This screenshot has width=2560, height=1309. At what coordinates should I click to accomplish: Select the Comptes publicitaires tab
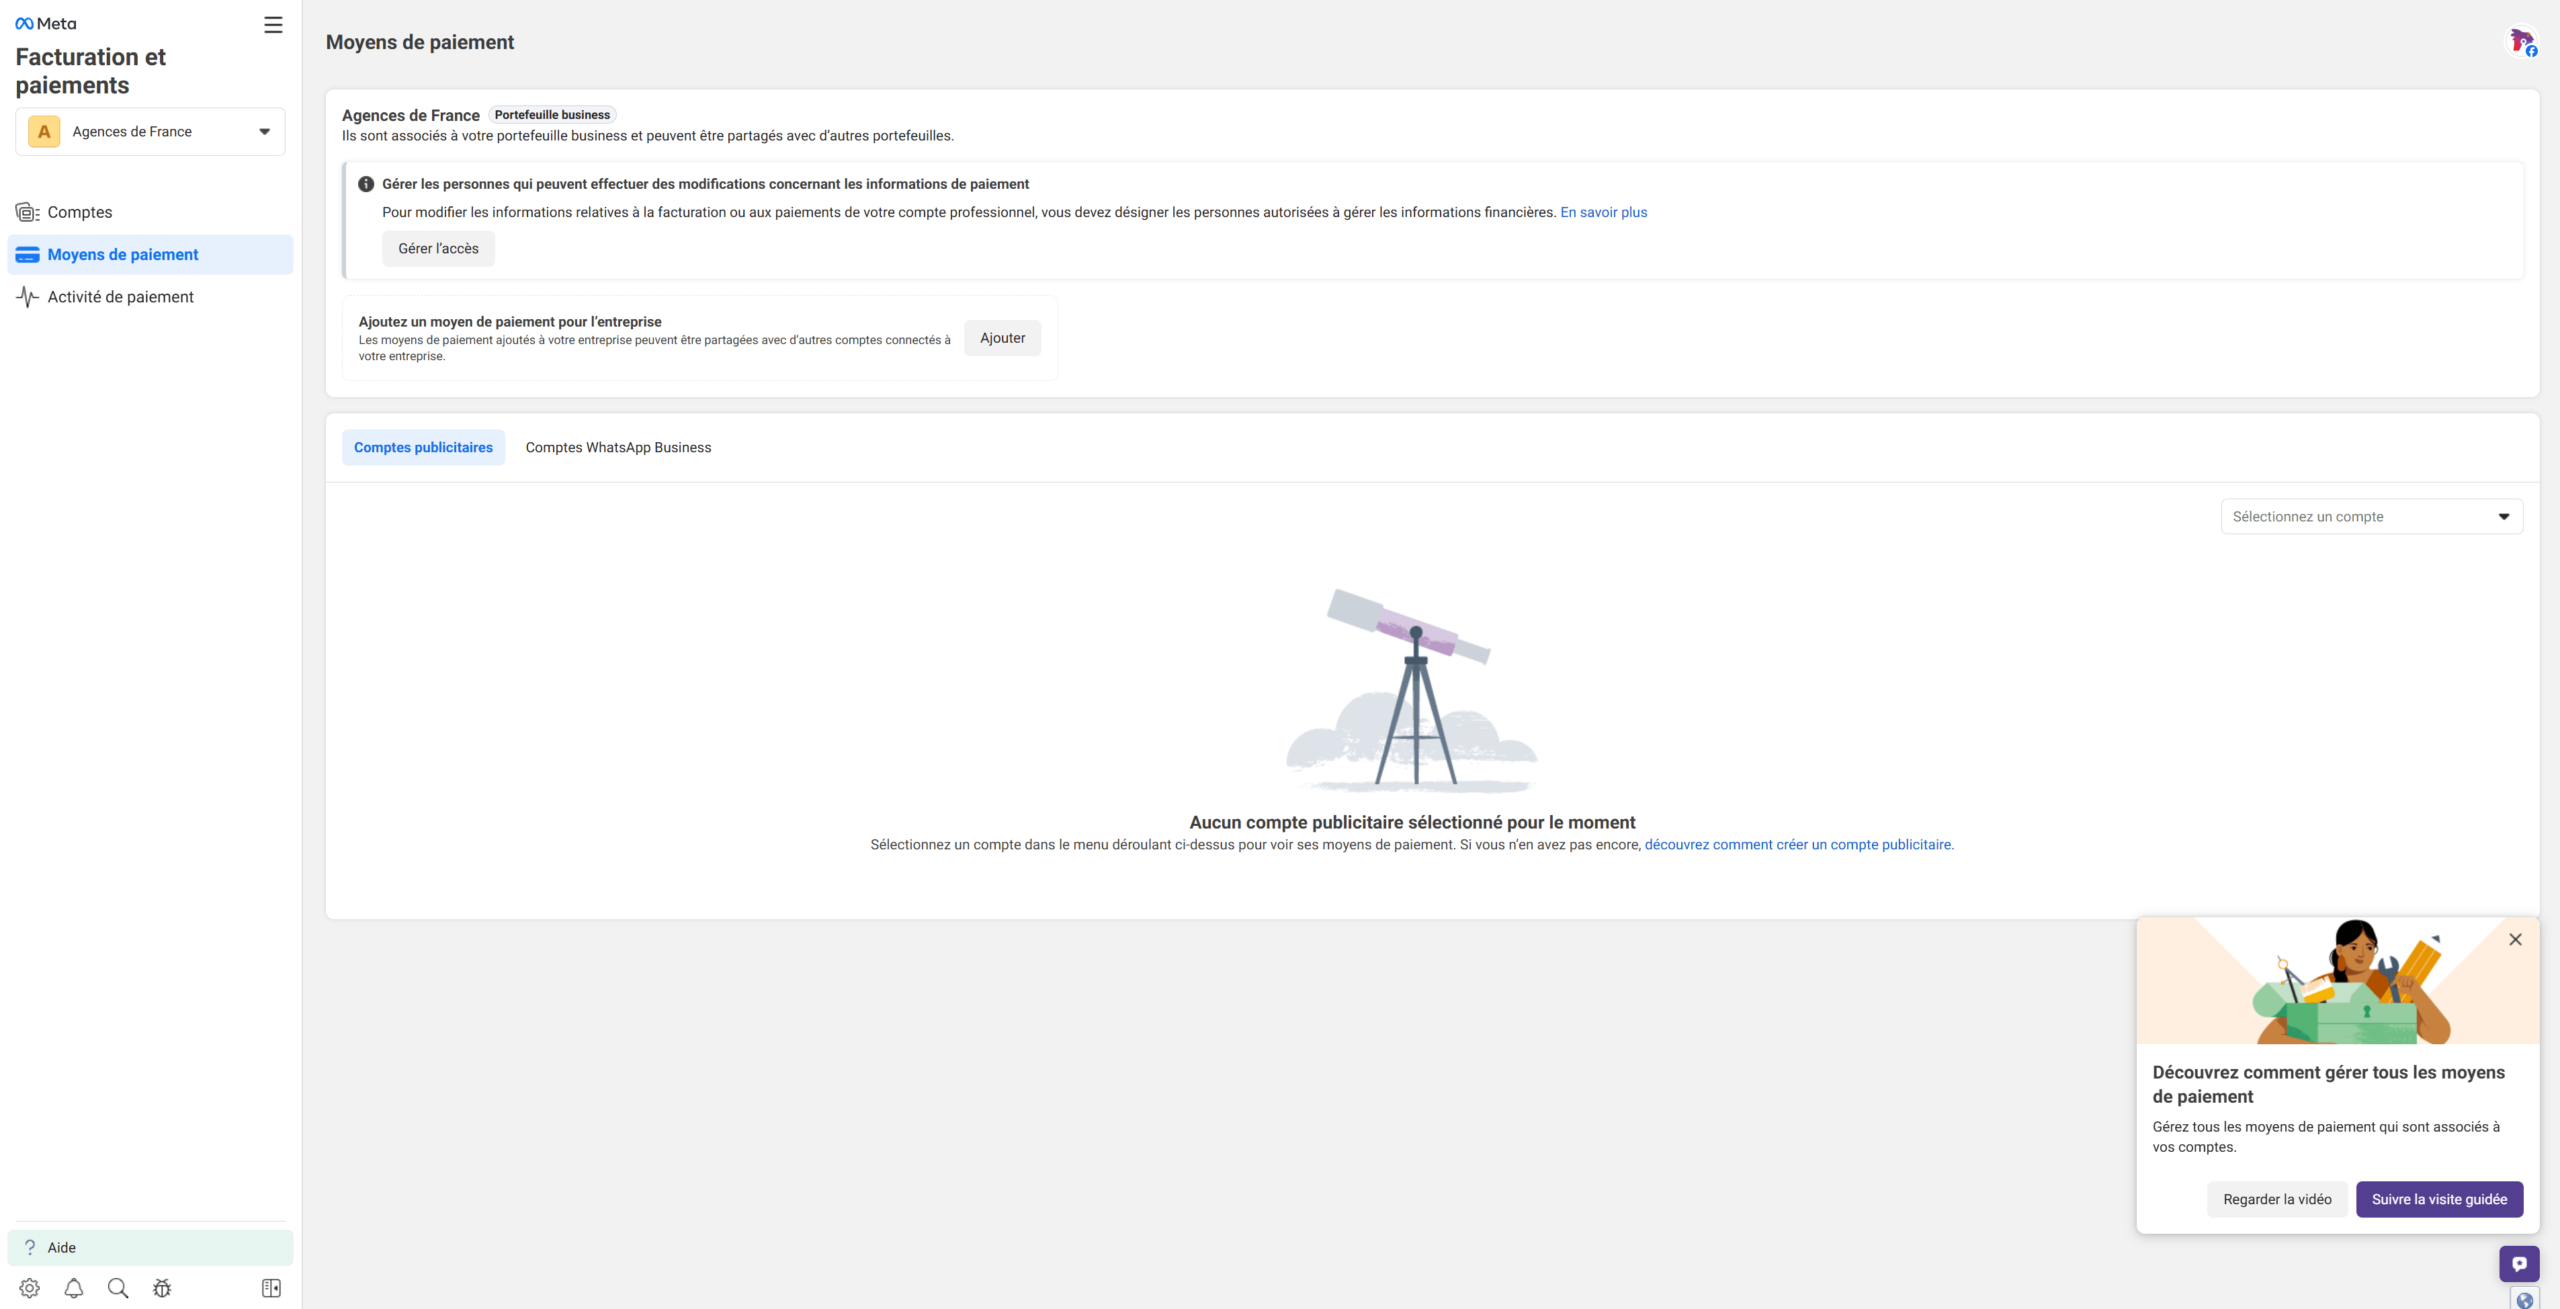423,448
